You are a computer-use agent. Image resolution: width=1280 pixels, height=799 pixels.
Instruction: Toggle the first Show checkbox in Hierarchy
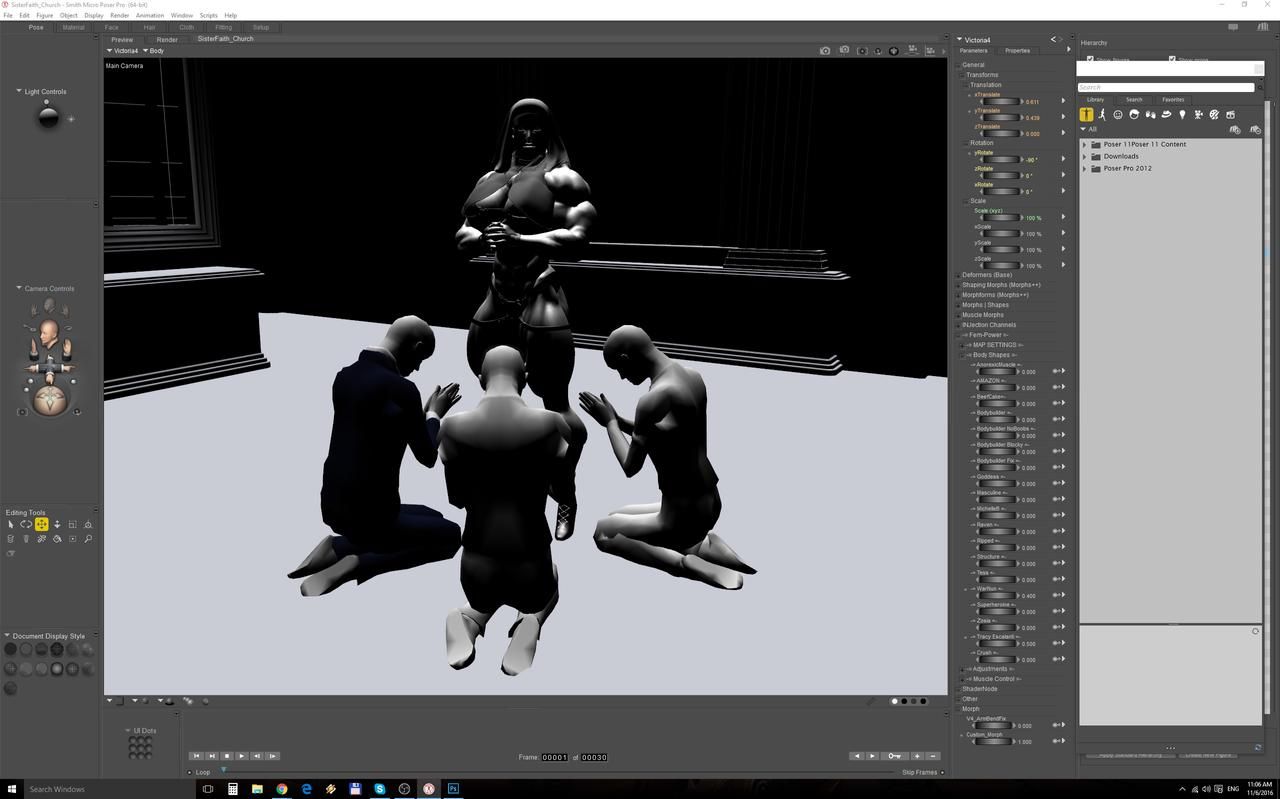(x=1090, y=59)
